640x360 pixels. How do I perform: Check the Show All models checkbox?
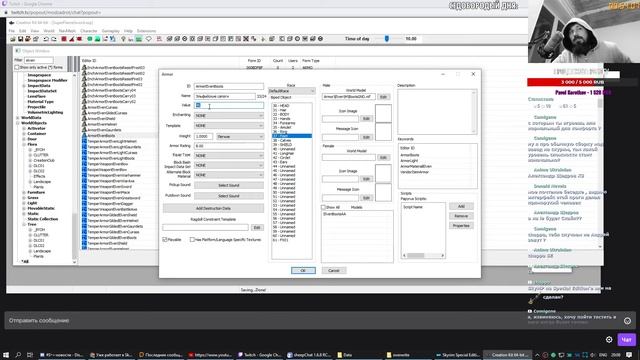pos(324,207)
